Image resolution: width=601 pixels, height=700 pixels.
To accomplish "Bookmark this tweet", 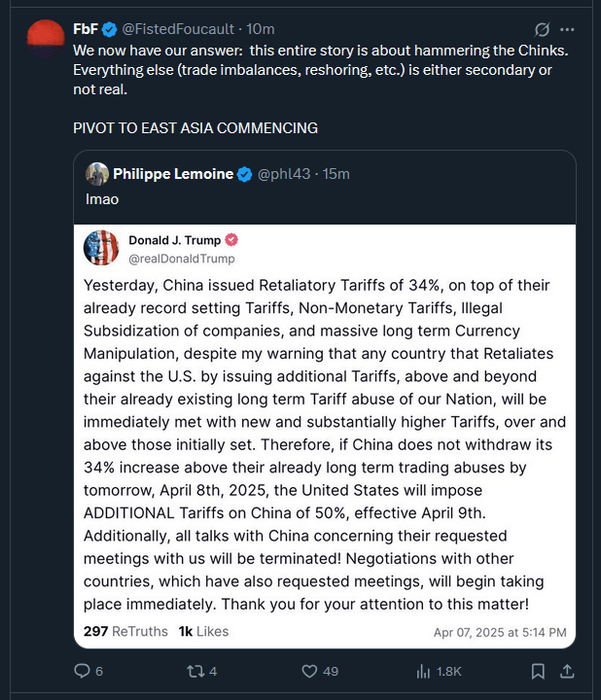I will coord(538,671).
